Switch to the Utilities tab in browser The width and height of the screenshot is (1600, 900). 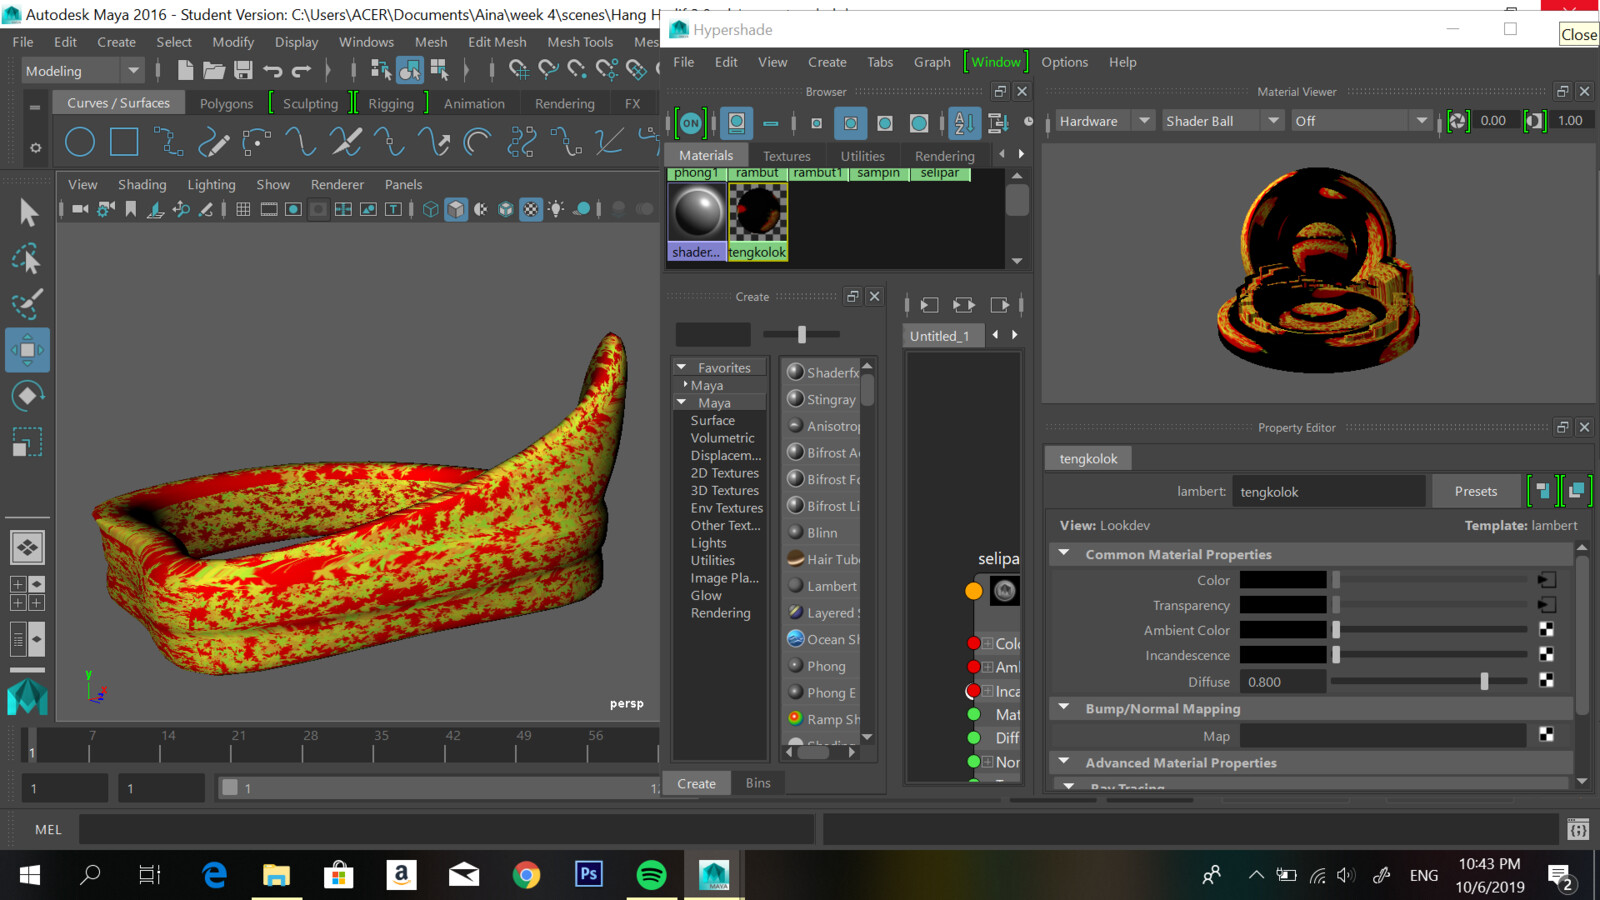(x=862, y=156)
